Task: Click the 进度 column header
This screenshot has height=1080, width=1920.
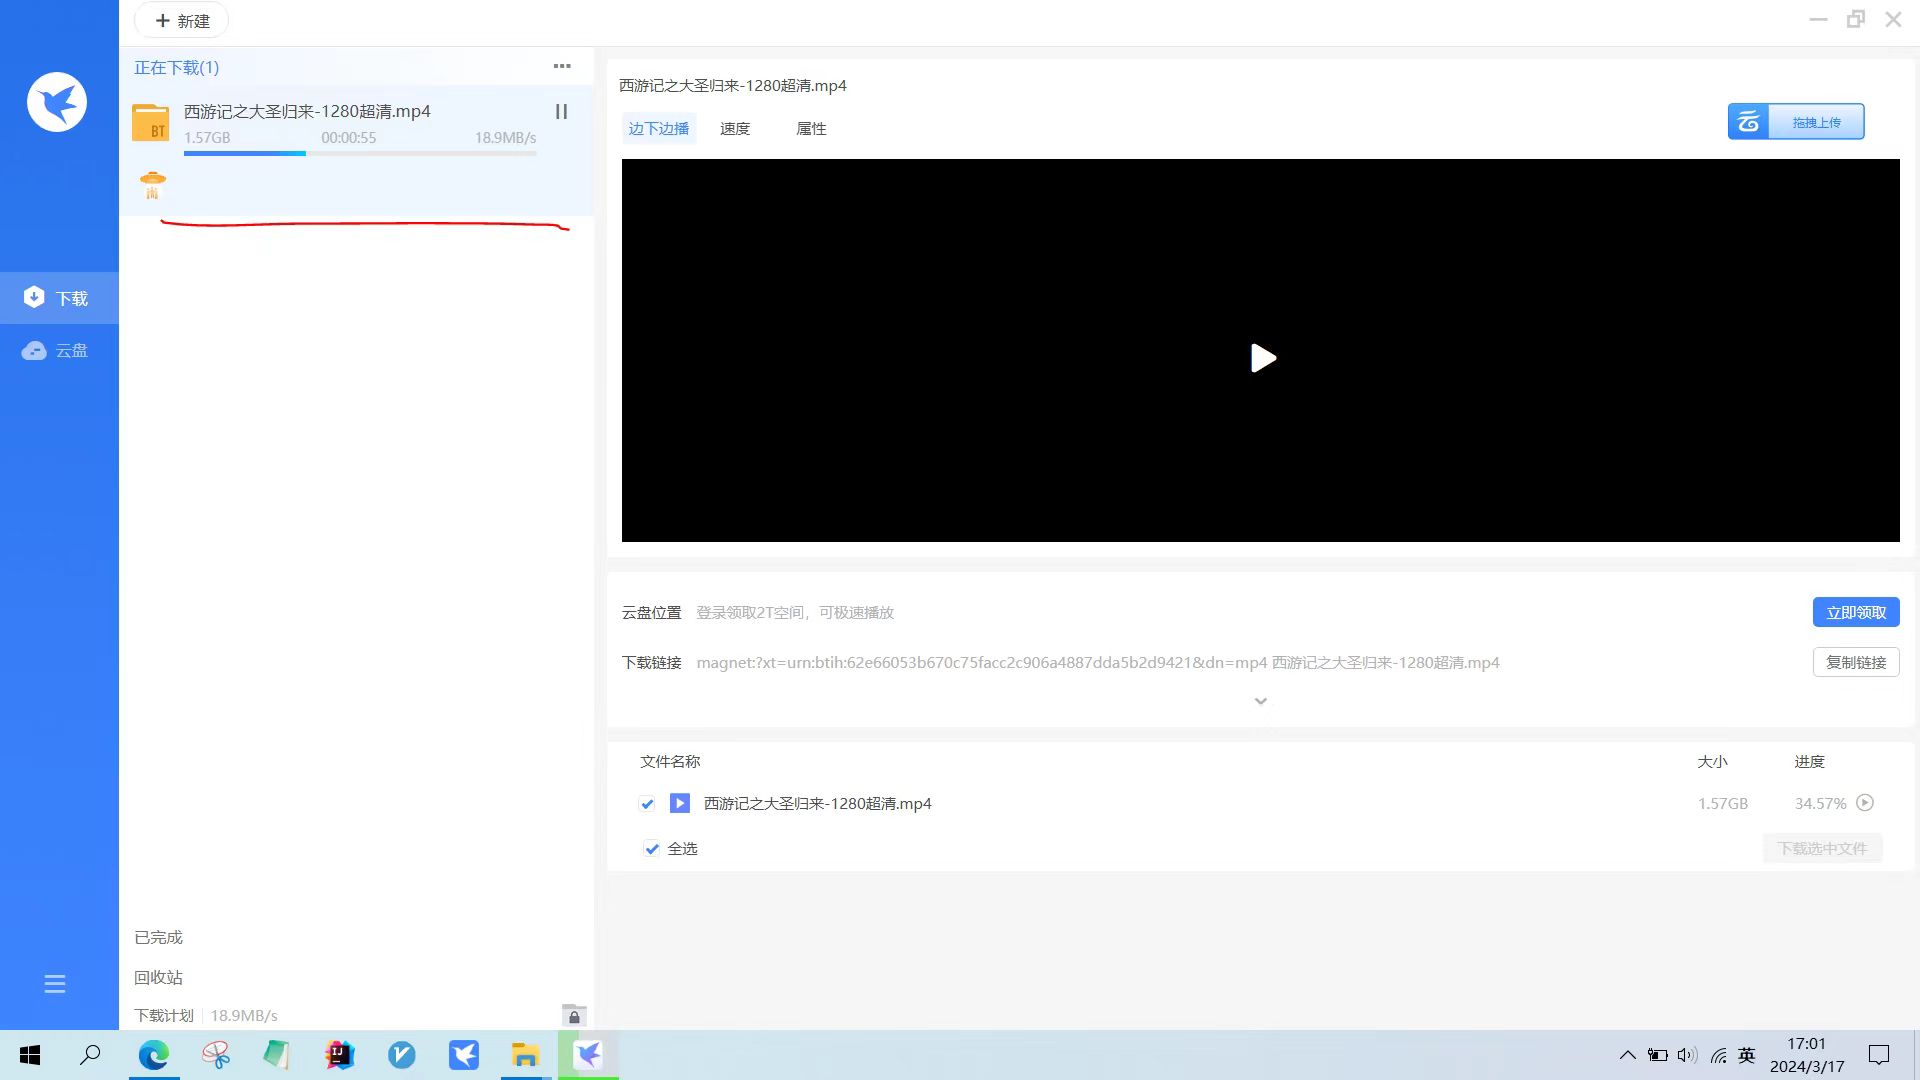Action: click(x=1809, y=761)
